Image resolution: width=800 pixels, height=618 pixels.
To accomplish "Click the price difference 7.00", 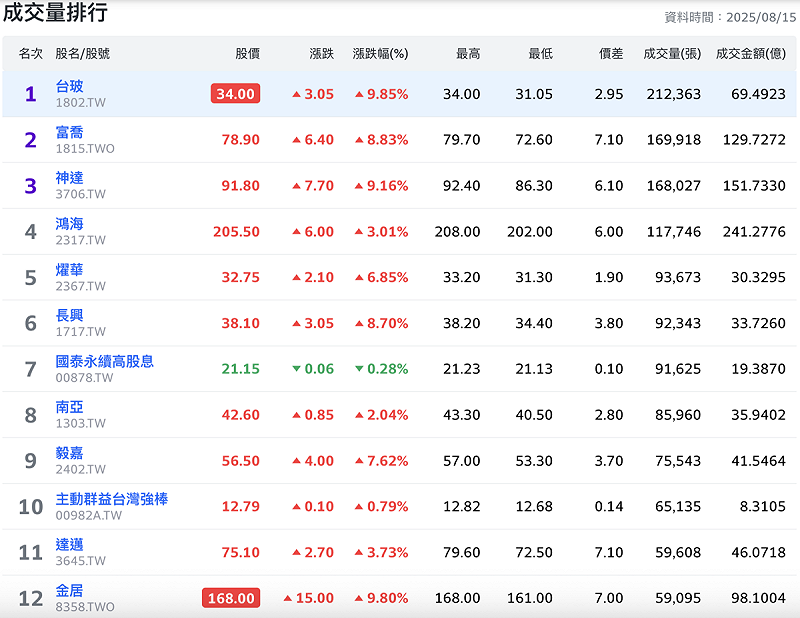I will tap(609, 598).
